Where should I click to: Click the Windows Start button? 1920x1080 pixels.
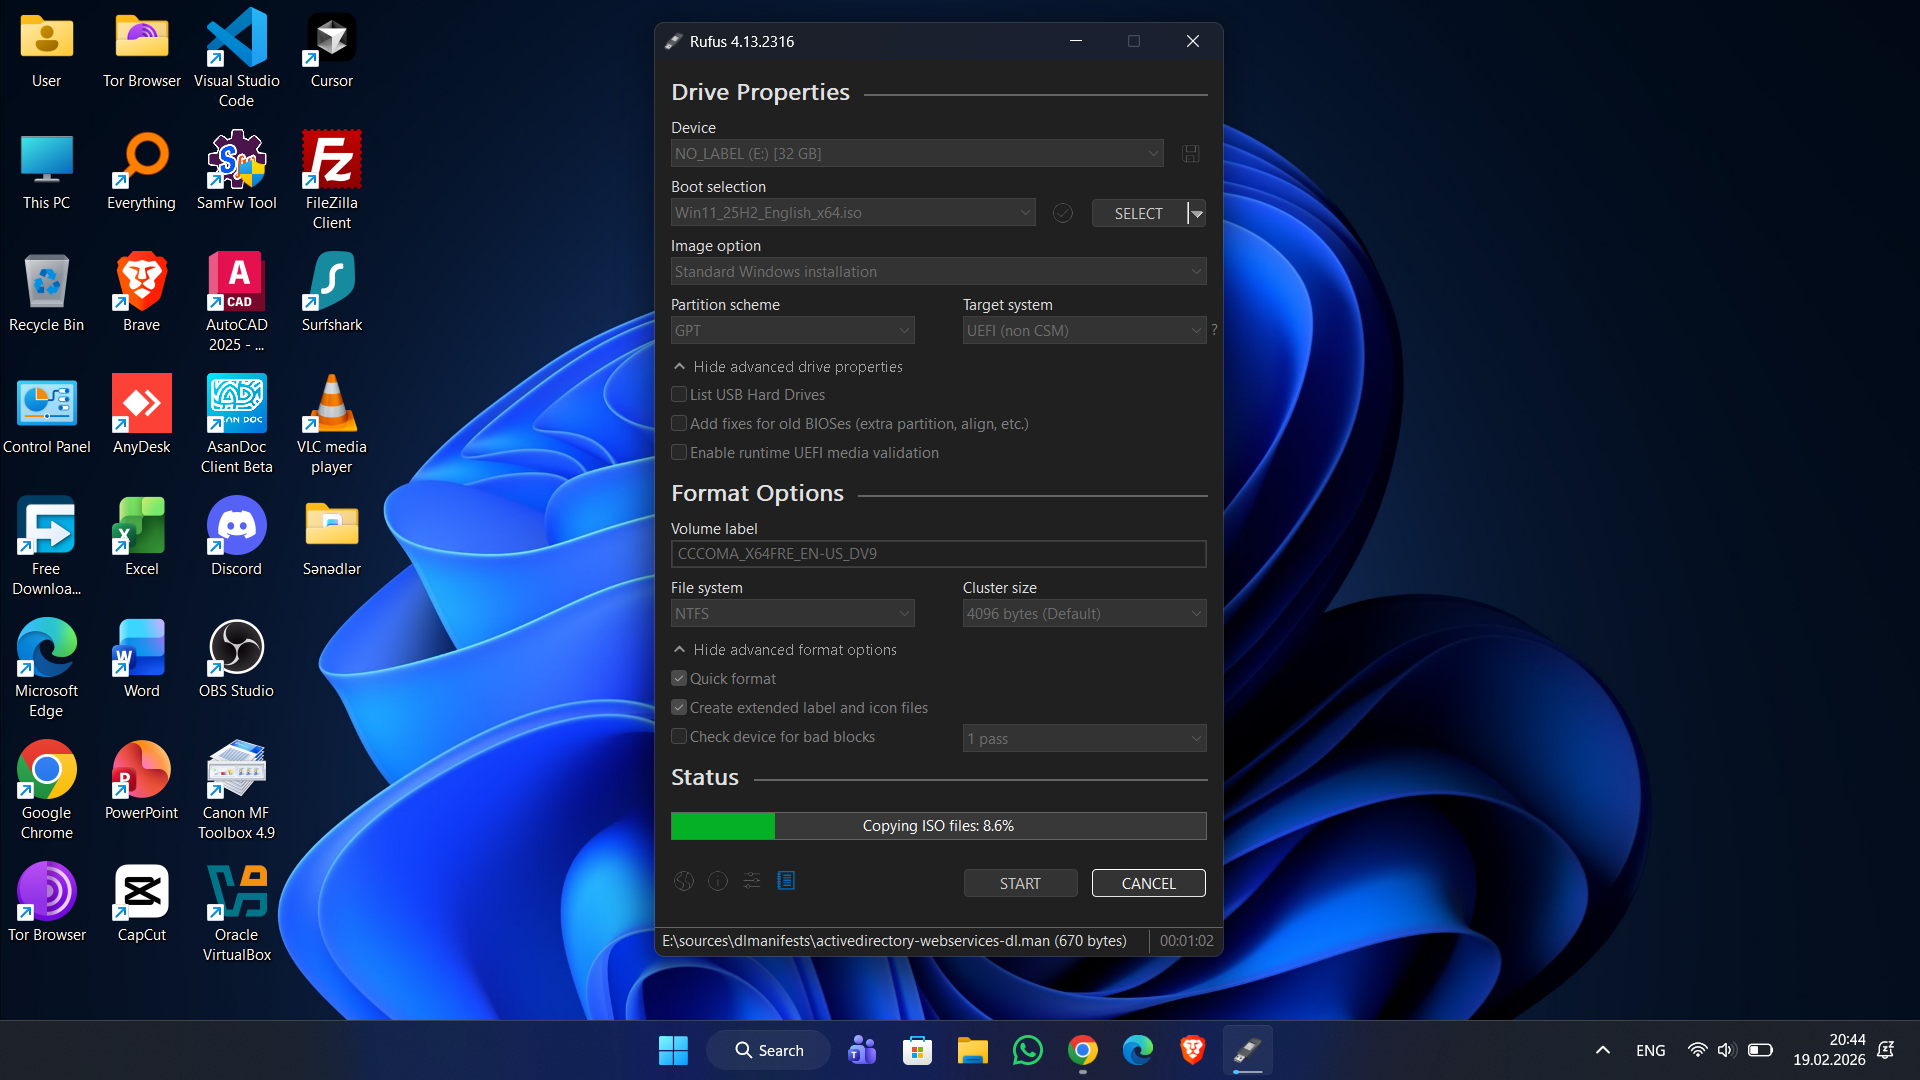coord(673,1050)
